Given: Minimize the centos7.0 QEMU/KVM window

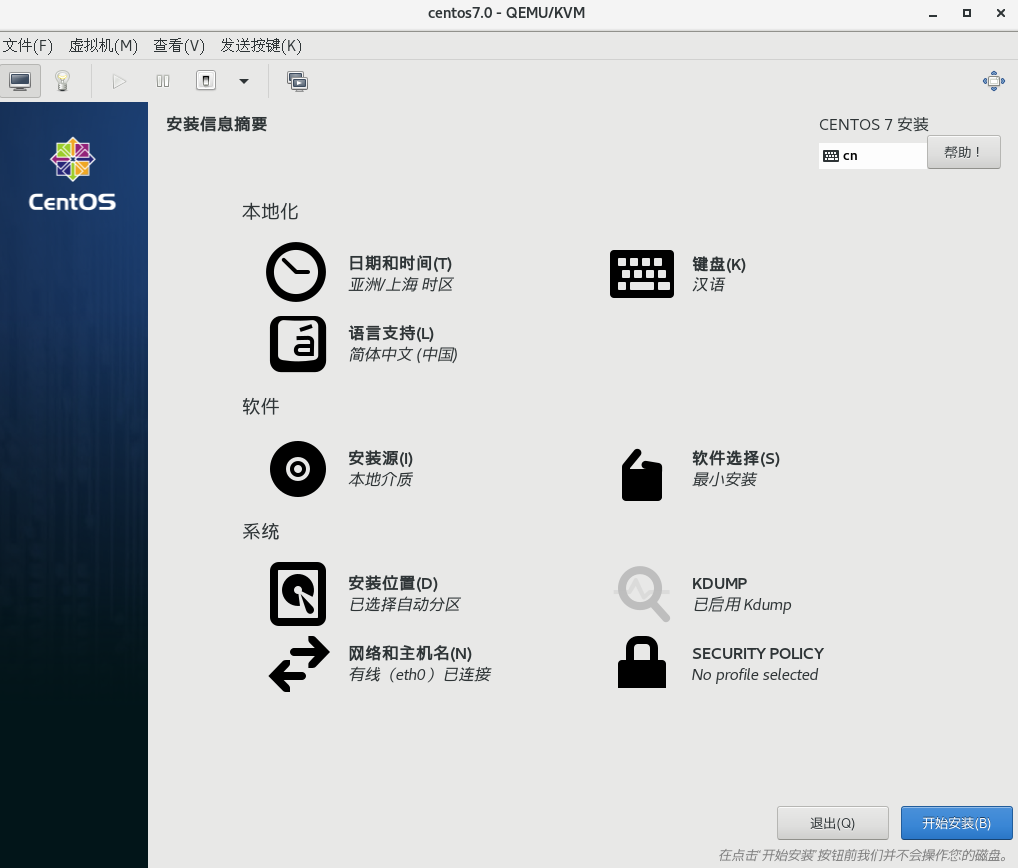Looking at the screenshot, I should click(x=933, y=13).
